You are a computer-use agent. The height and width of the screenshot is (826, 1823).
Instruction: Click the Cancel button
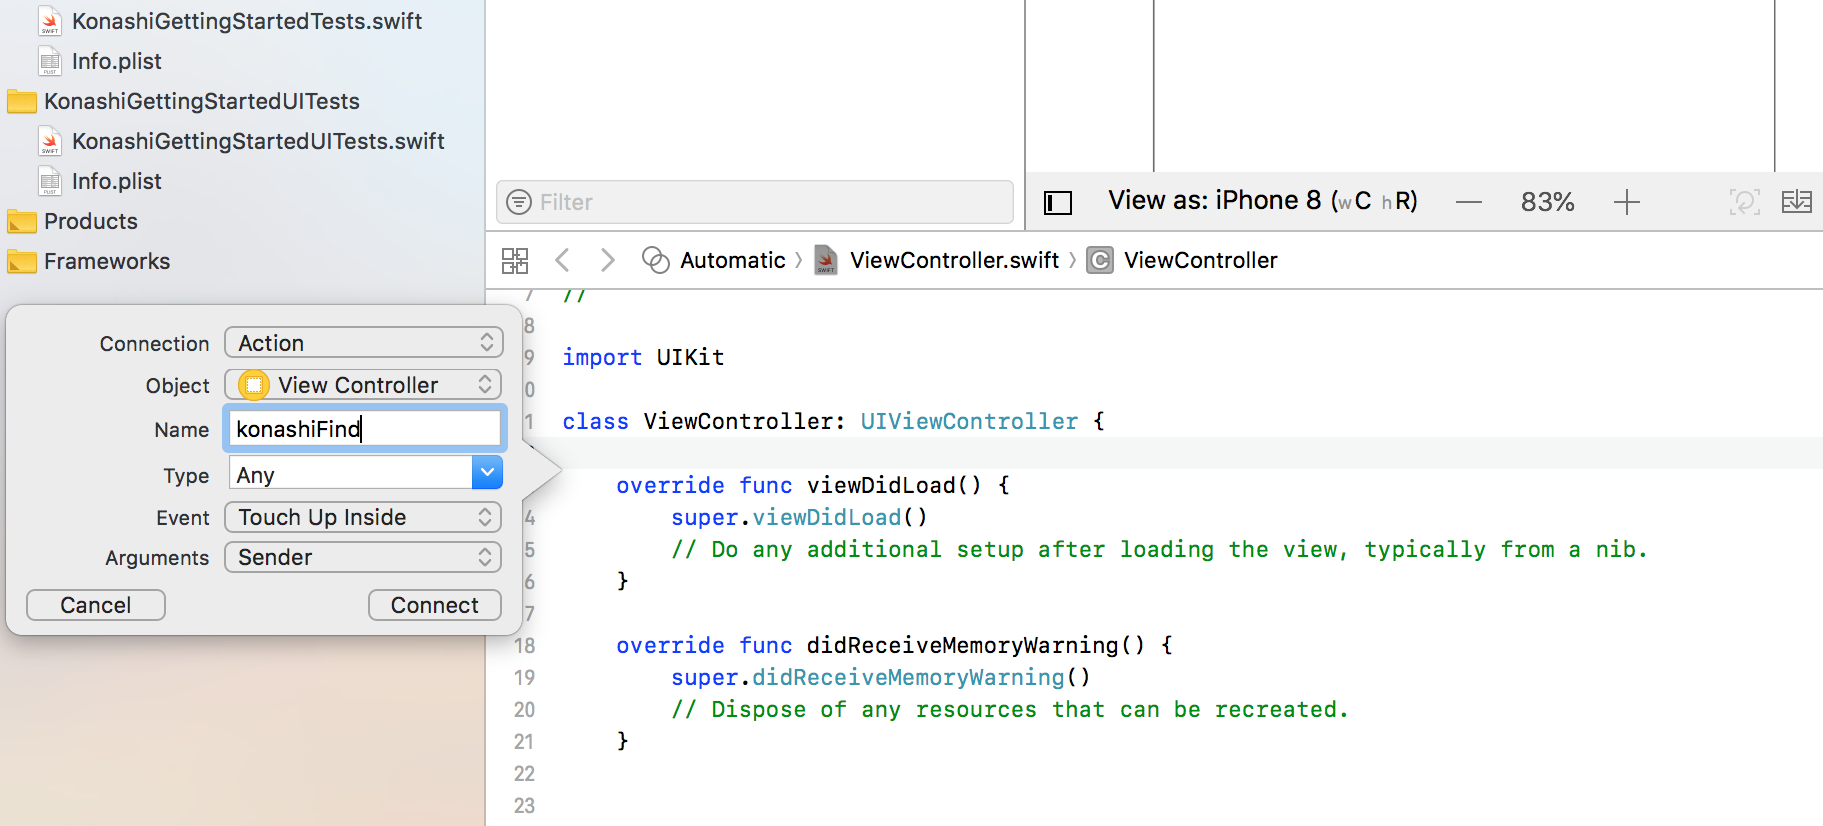(x=96, y=605)
